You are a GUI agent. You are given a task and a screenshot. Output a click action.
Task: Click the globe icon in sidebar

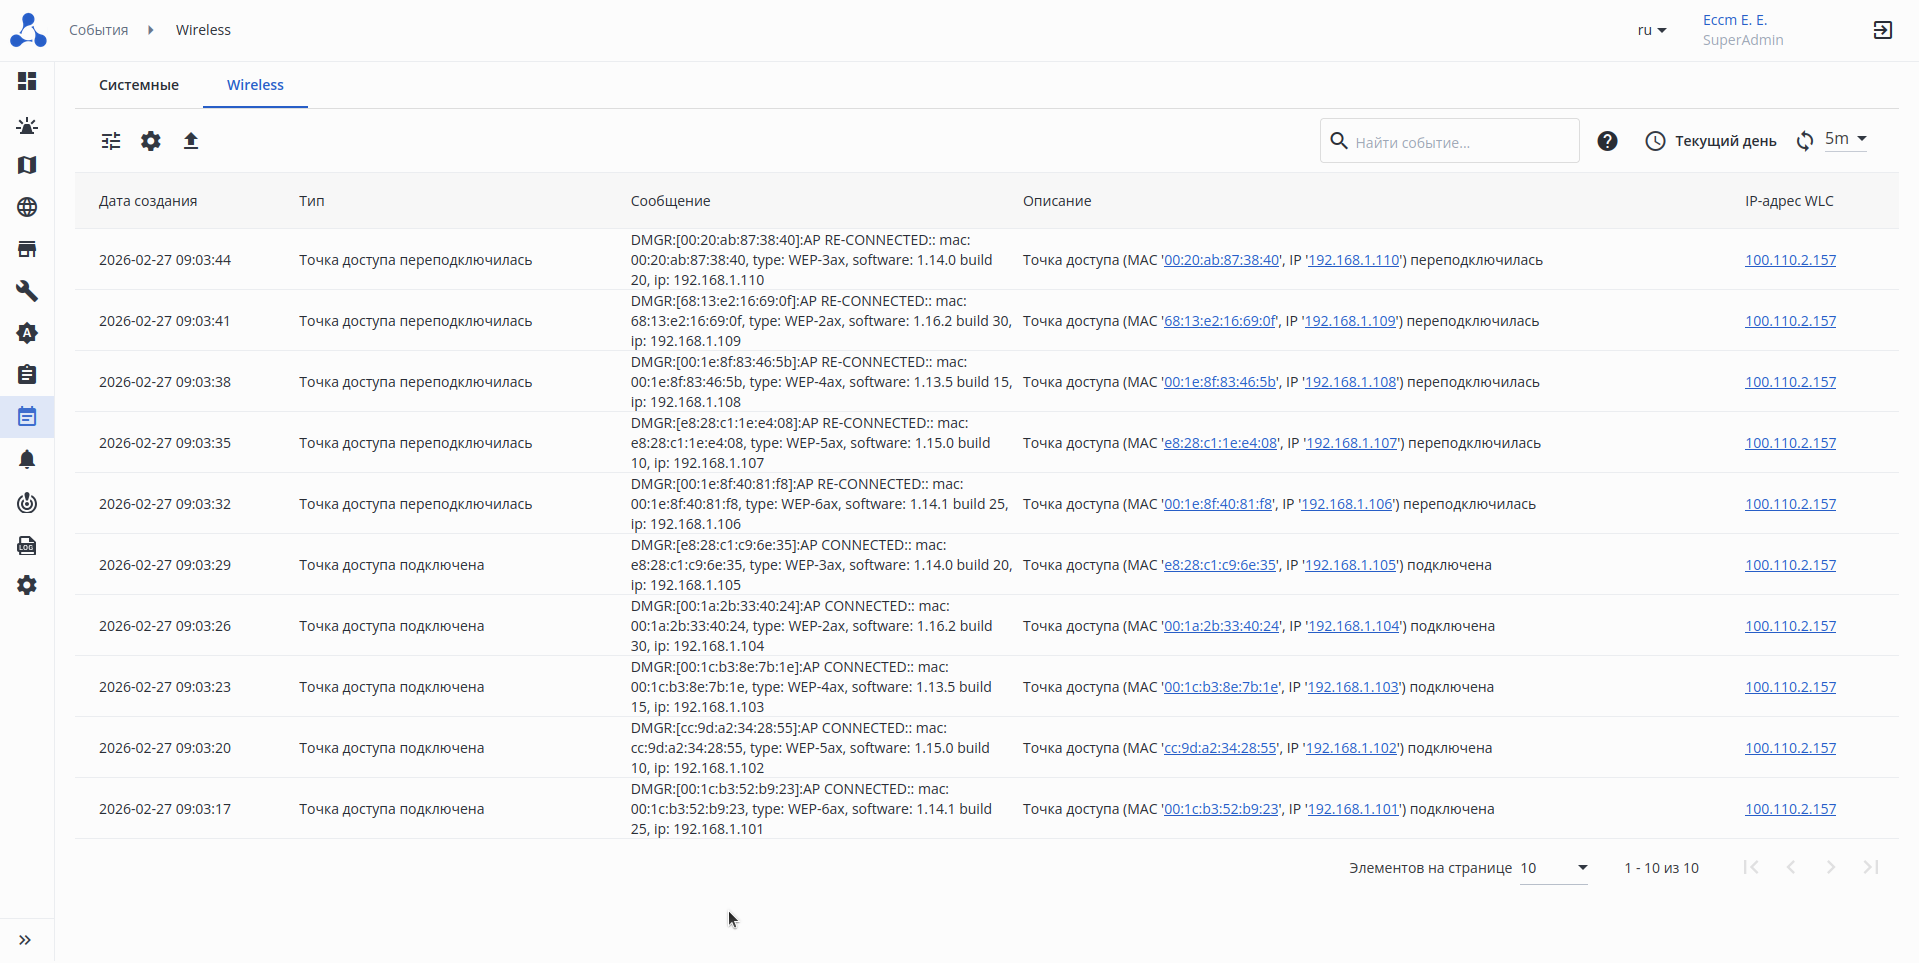click(x=27, y=207)
